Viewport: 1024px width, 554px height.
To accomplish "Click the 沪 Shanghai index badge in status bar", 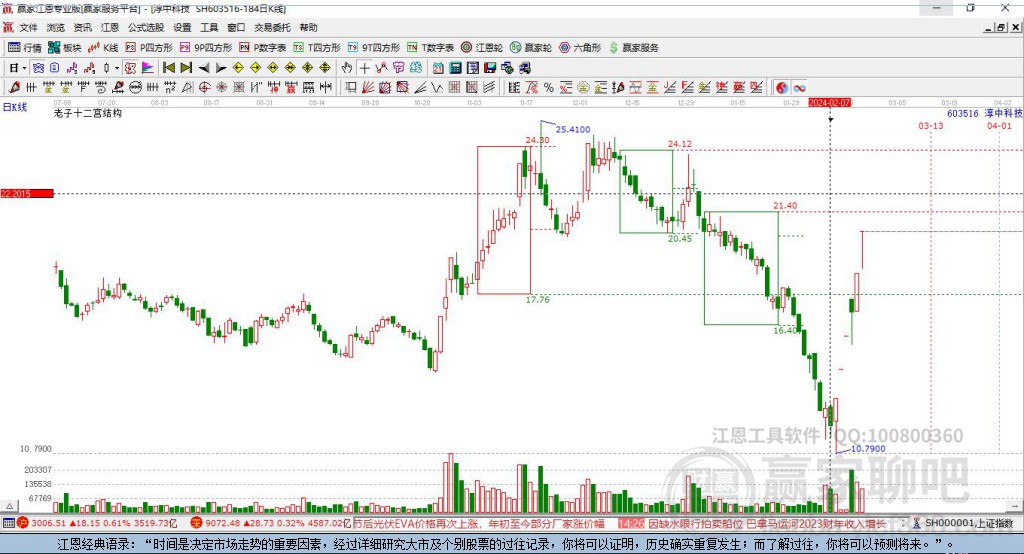I will tap(23, 523).
